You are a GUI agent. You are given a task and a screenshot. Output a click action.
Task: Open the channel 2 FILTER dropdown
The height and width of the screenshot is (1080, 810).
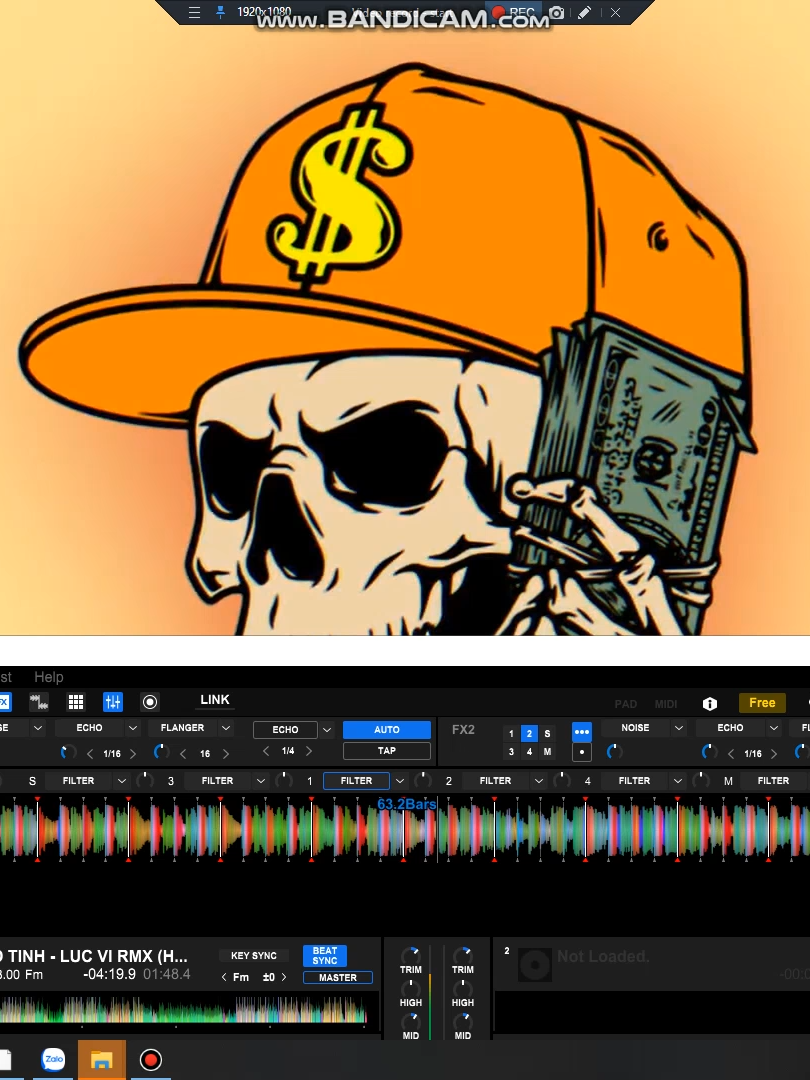539,780
